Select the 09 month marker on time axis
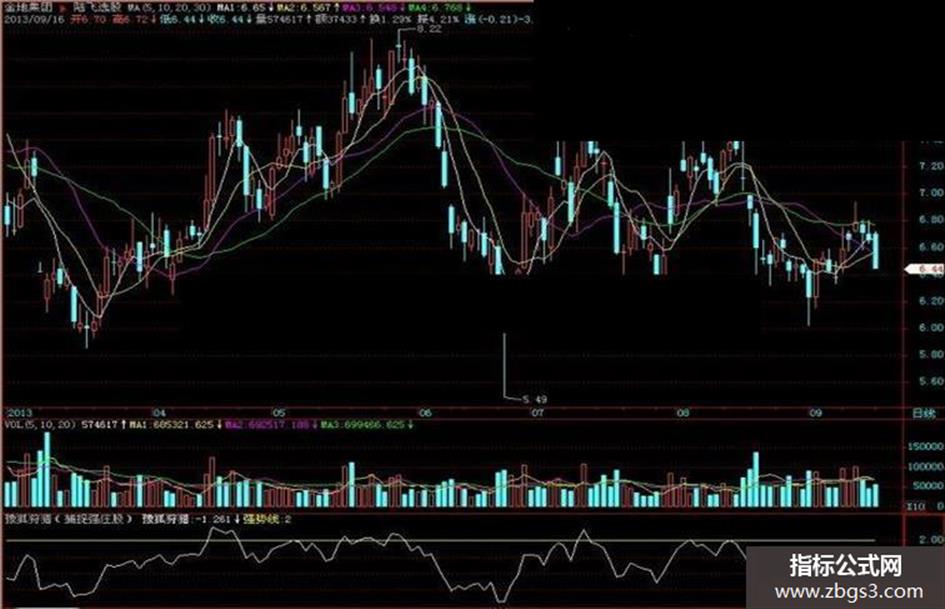This screenshot has height=609, width=945. point(815,413)
